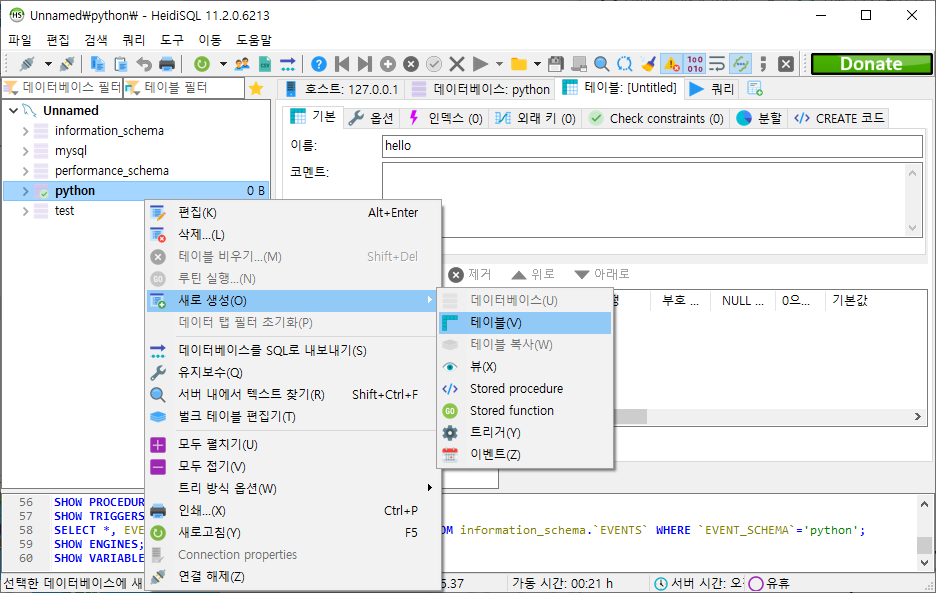Click the connect-to-server plug icon

[x=27, y=64]
